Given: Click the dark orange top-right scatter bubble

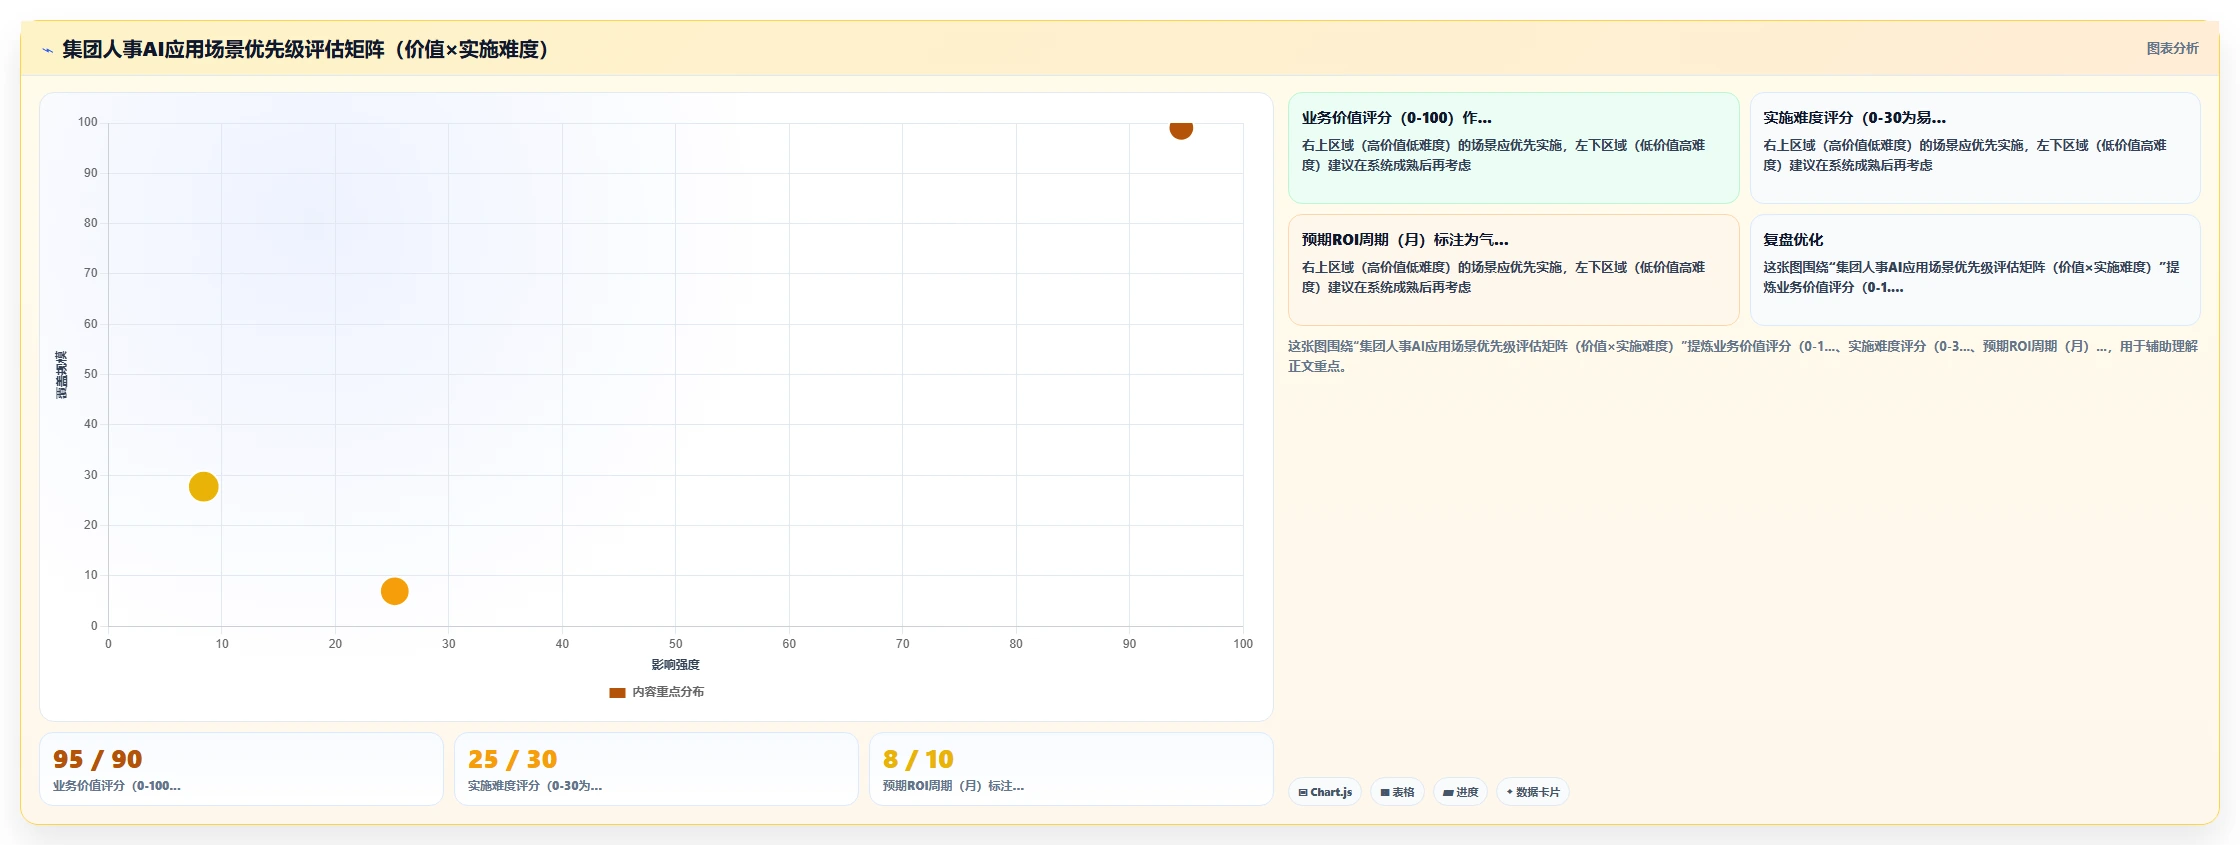Looking at the screenshot, I should point(1181,127).
